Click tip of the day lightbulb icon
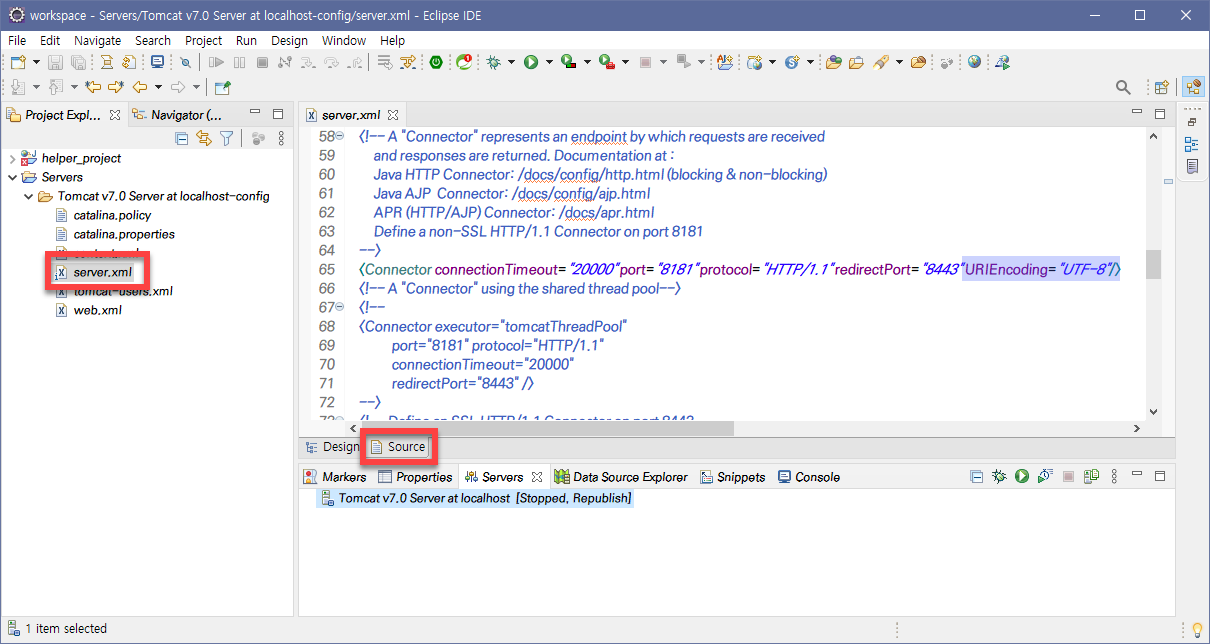Screen dimensions: 1210x644 (1196, 629)
